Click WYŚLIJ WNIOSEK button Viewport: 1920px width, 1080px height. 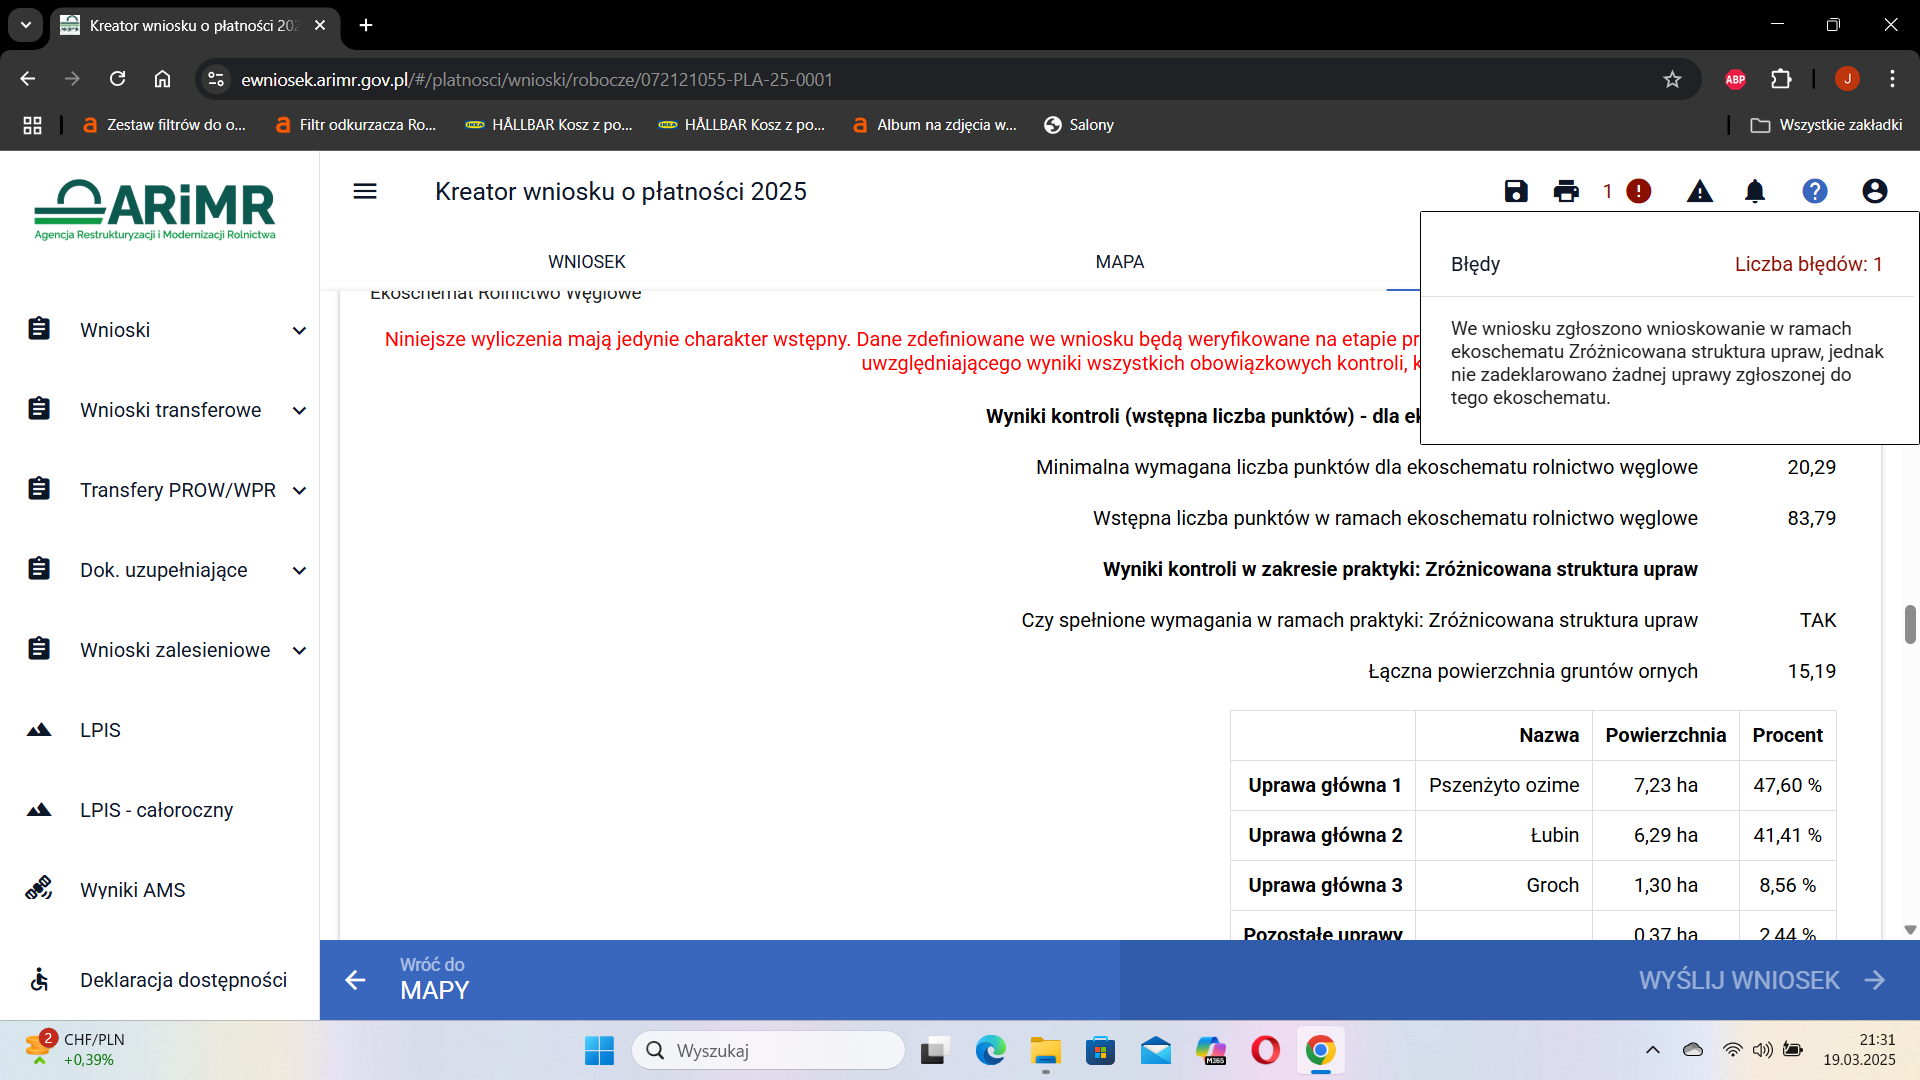tap(1761, 980)
